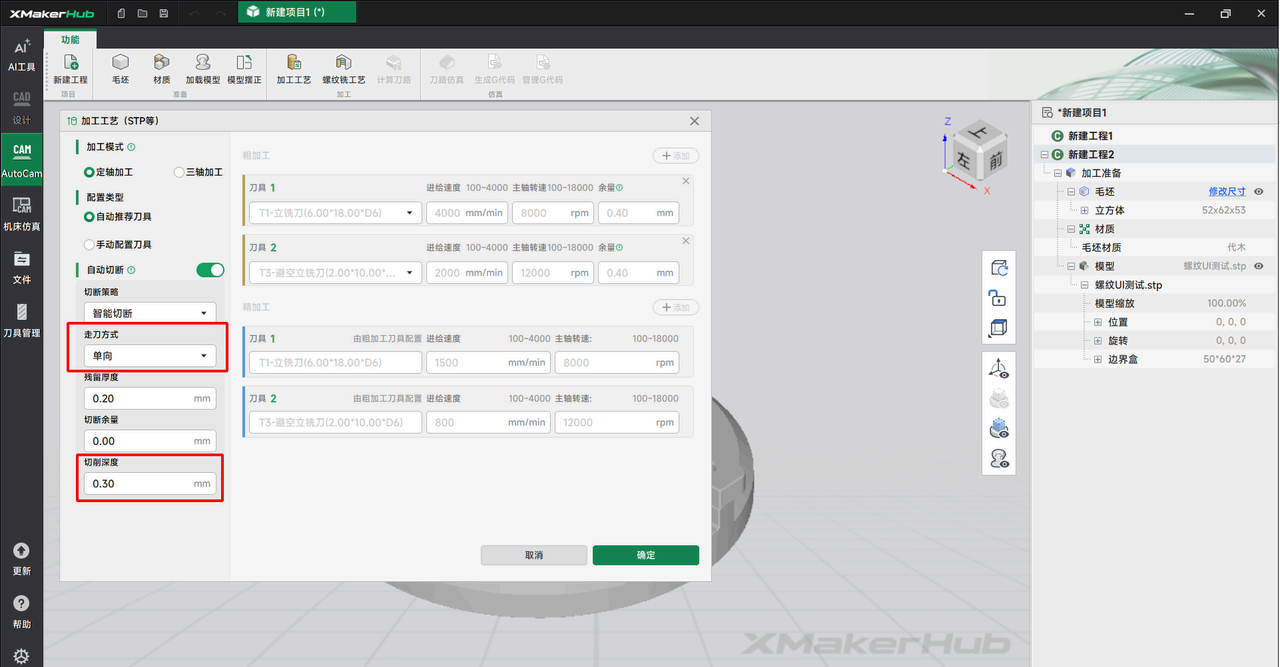Click the new file icon in title bar
1280x667 pixels.
click(121, 13)
